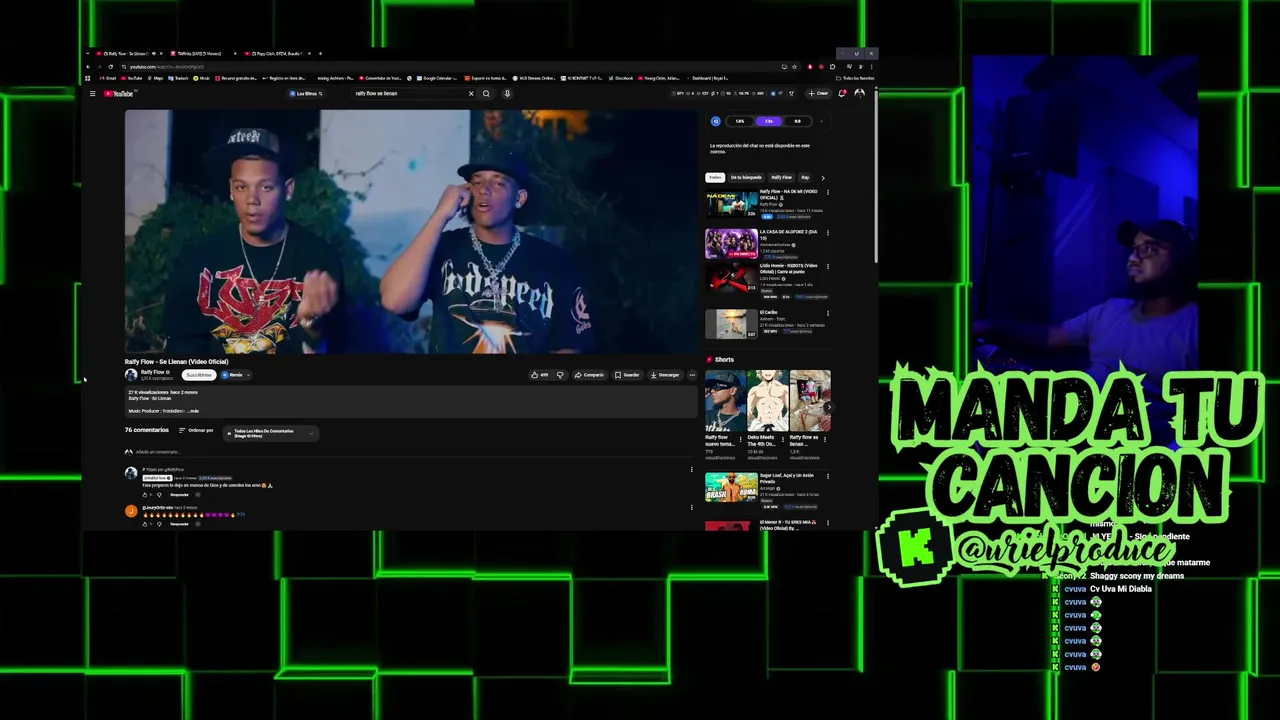
Task: Select the 'De tu búsqueda' chip
Action: click(746, 178)
